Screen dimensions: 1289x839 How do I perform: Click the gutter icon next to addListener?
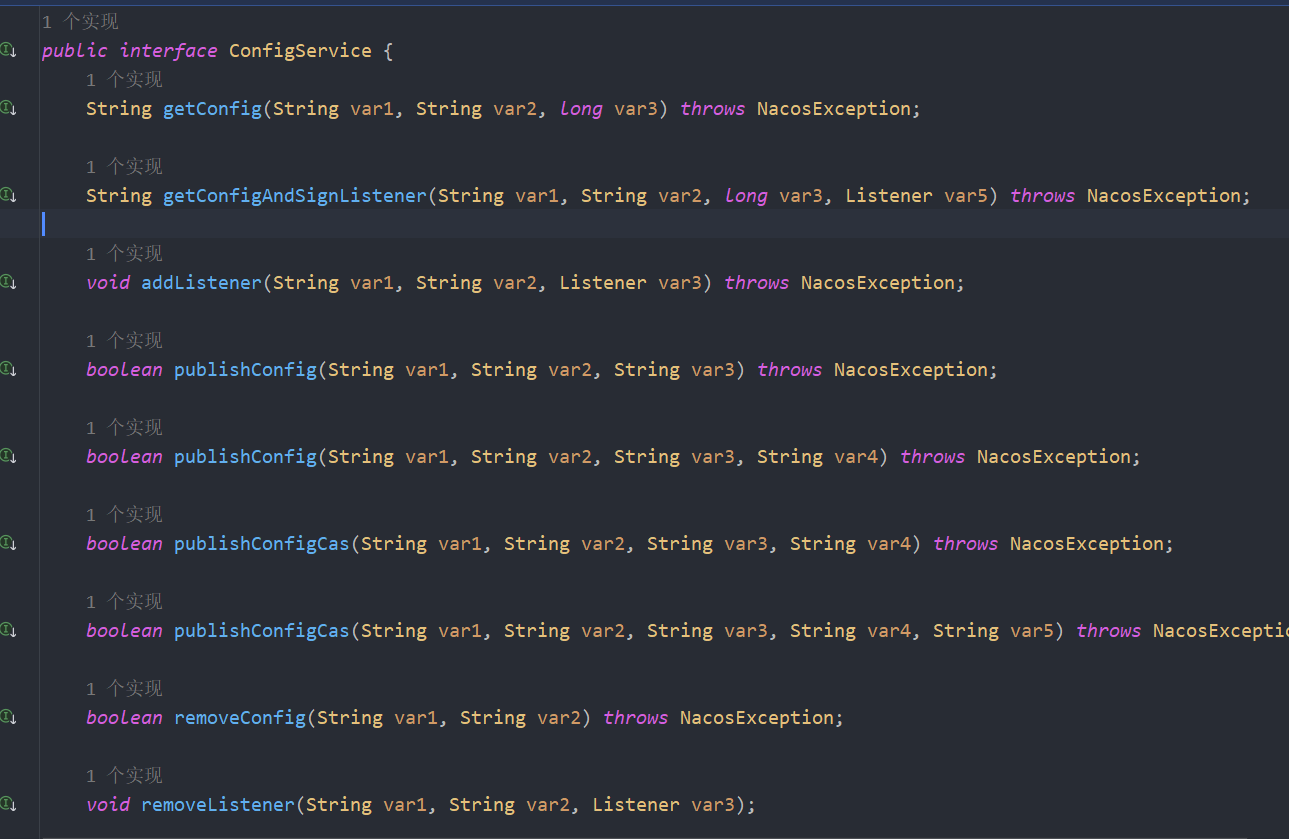(x=8, y=281)
